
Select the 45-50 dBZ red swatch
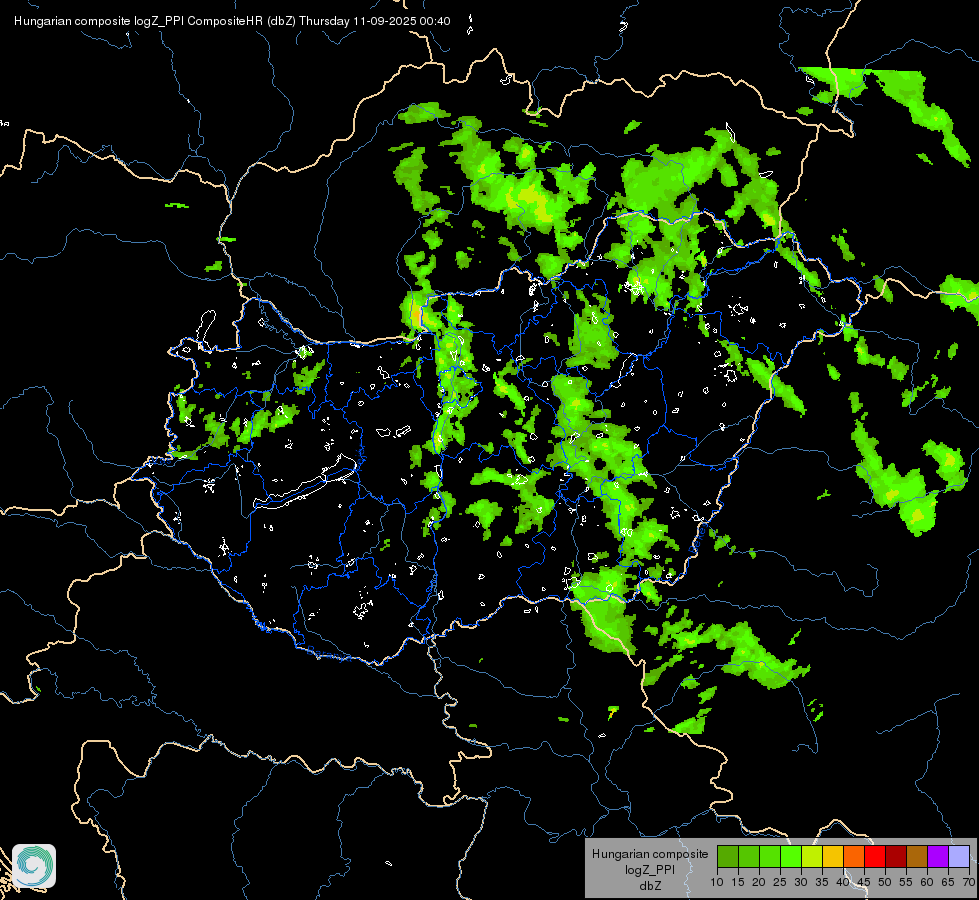coord(875,856)
